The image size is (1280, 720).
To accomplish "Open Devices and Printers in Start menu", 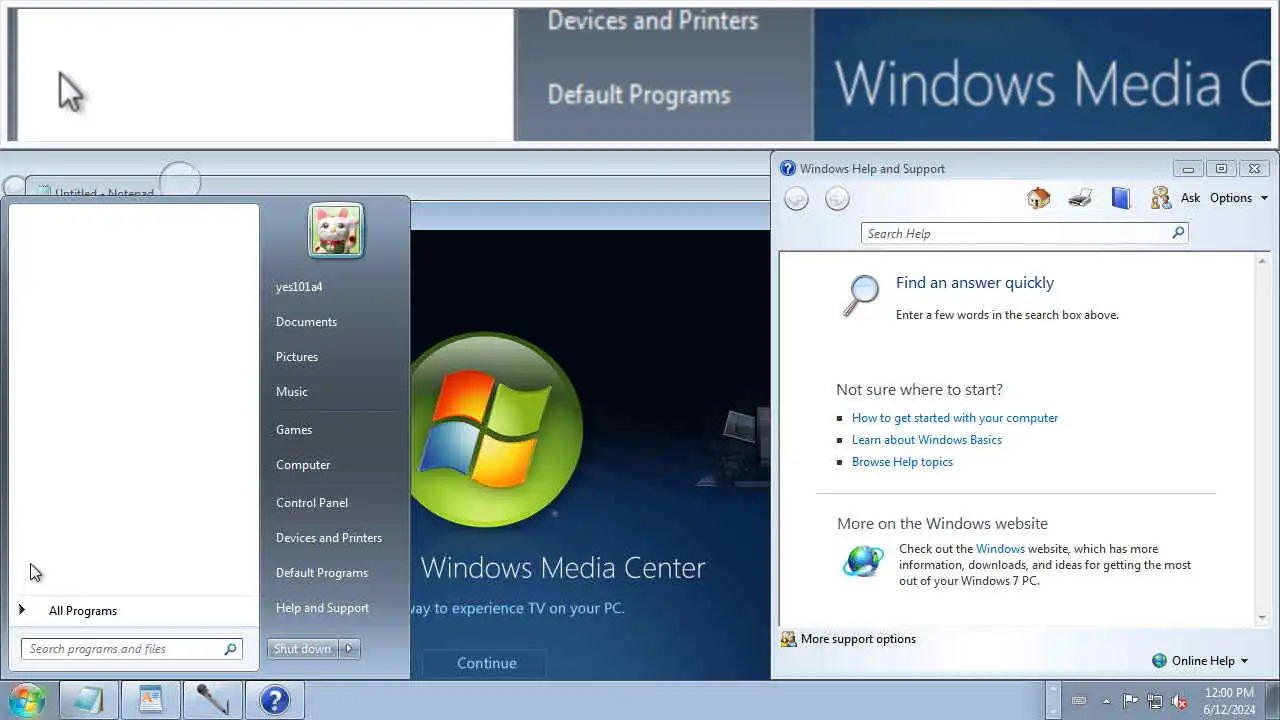I will click(x=329, y=538).
